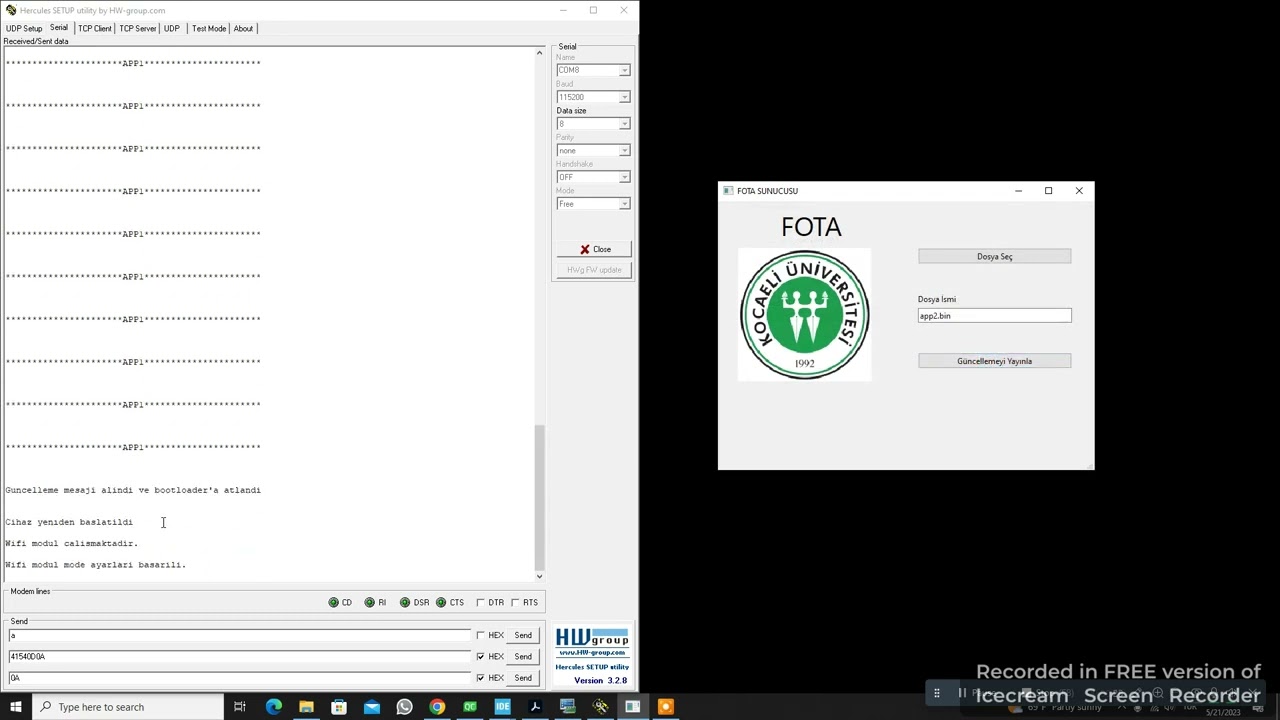Switch to the TCP Client tab
The width and height of the screenshot is (1280, 720).
click(95, 28)
